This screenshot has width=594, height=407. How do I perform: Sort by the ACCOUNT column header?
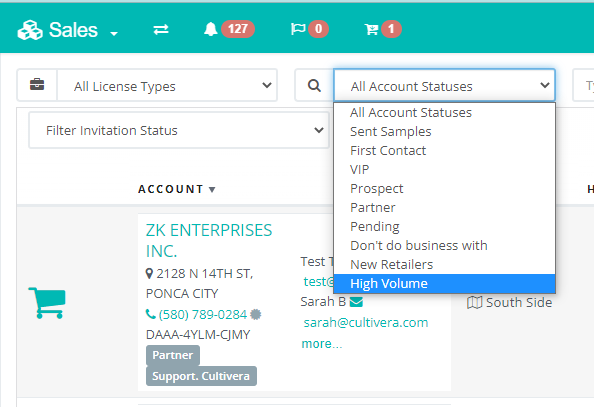coord(177,189)
